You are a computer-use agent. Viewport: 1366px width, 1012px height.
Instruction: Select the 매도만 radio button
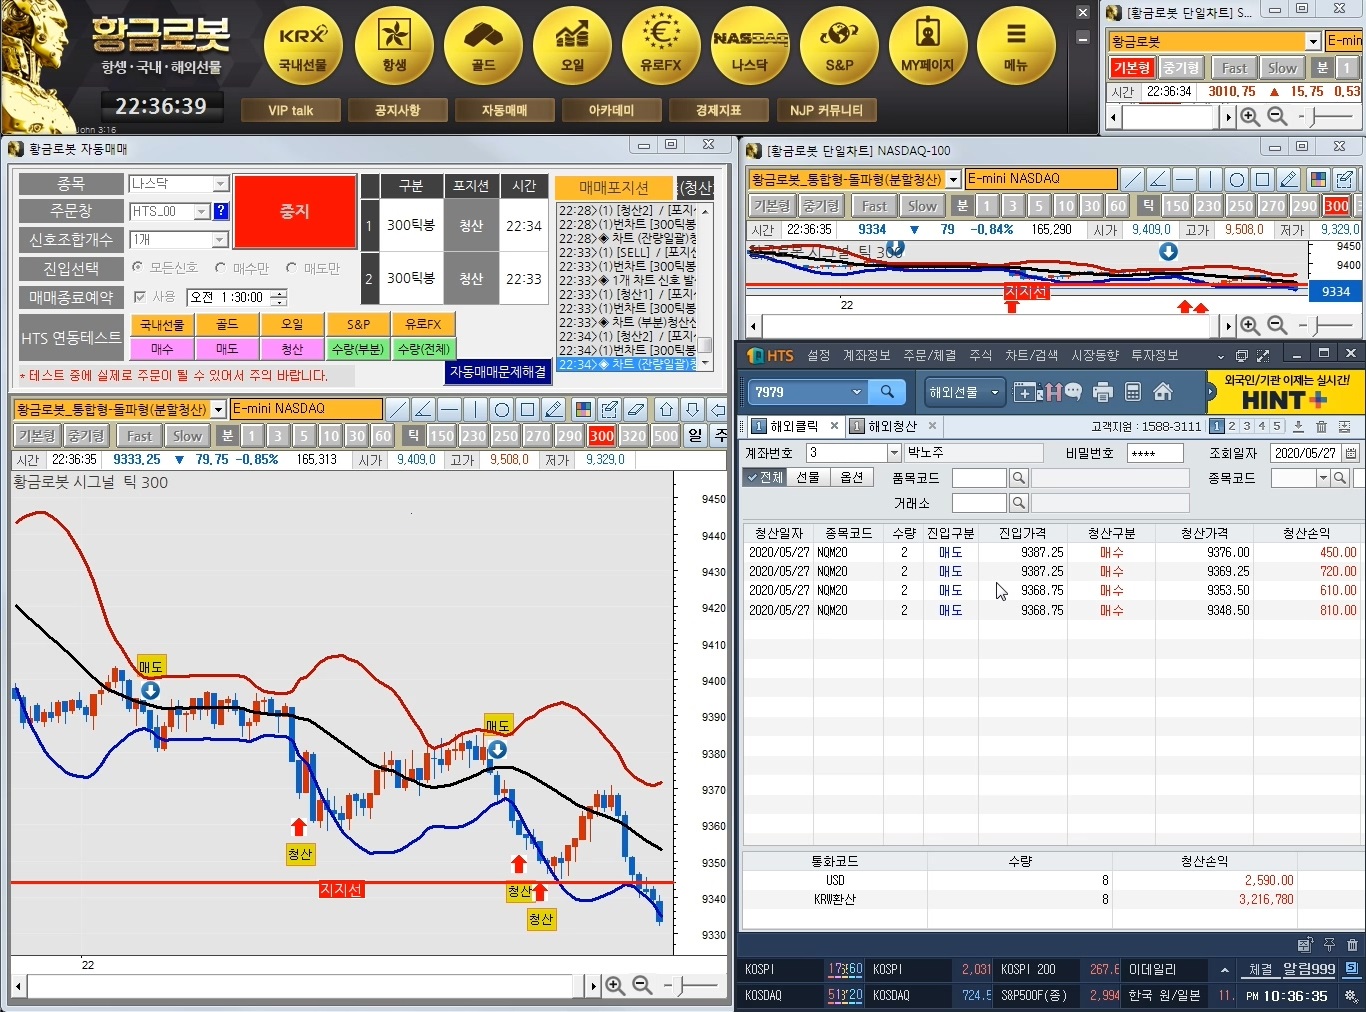click(292, 268)
